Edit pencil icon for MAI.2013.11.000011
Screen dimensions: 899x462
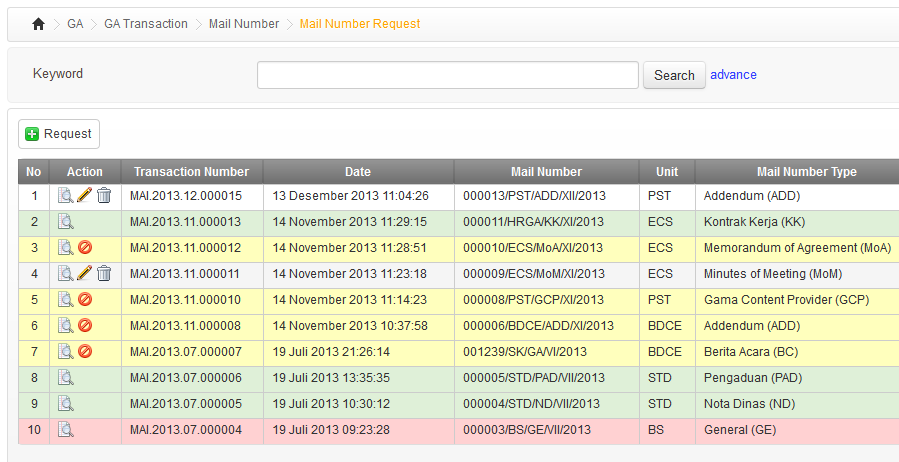85,274
